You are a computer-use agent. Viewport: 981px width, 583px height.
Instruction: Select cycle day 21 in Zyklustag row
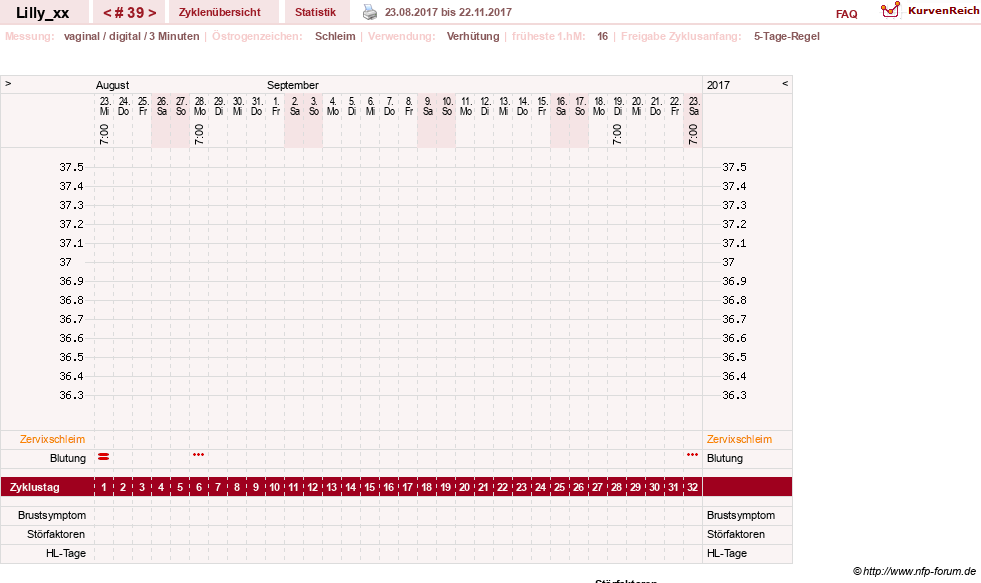coord(483,487)
